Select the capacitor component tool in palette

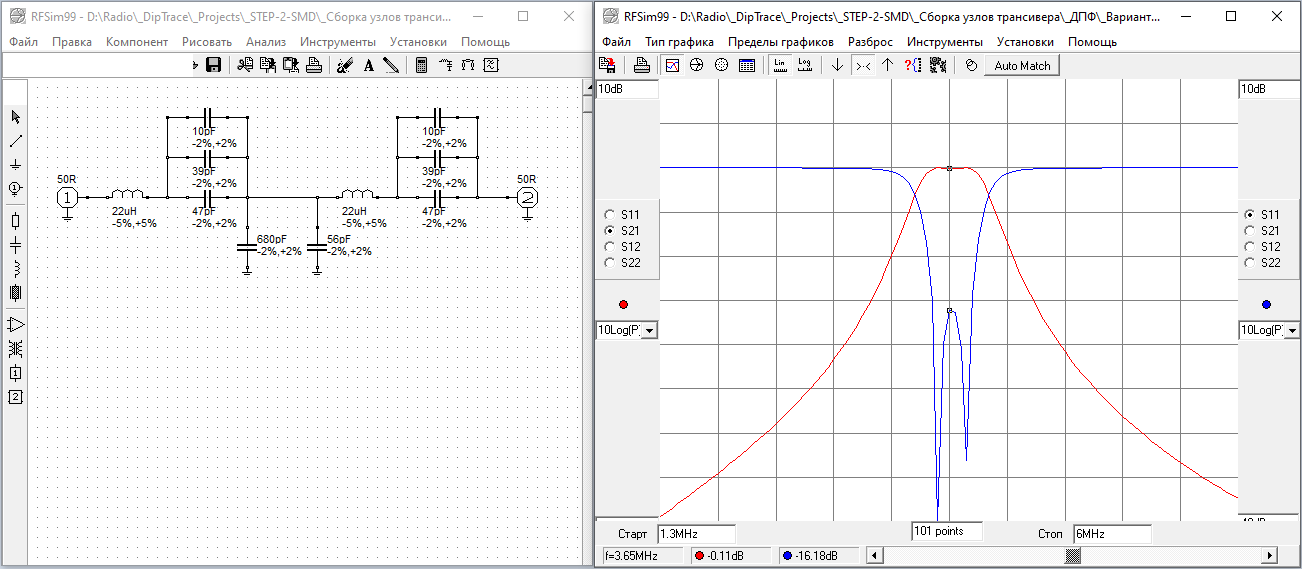point(15,245)
